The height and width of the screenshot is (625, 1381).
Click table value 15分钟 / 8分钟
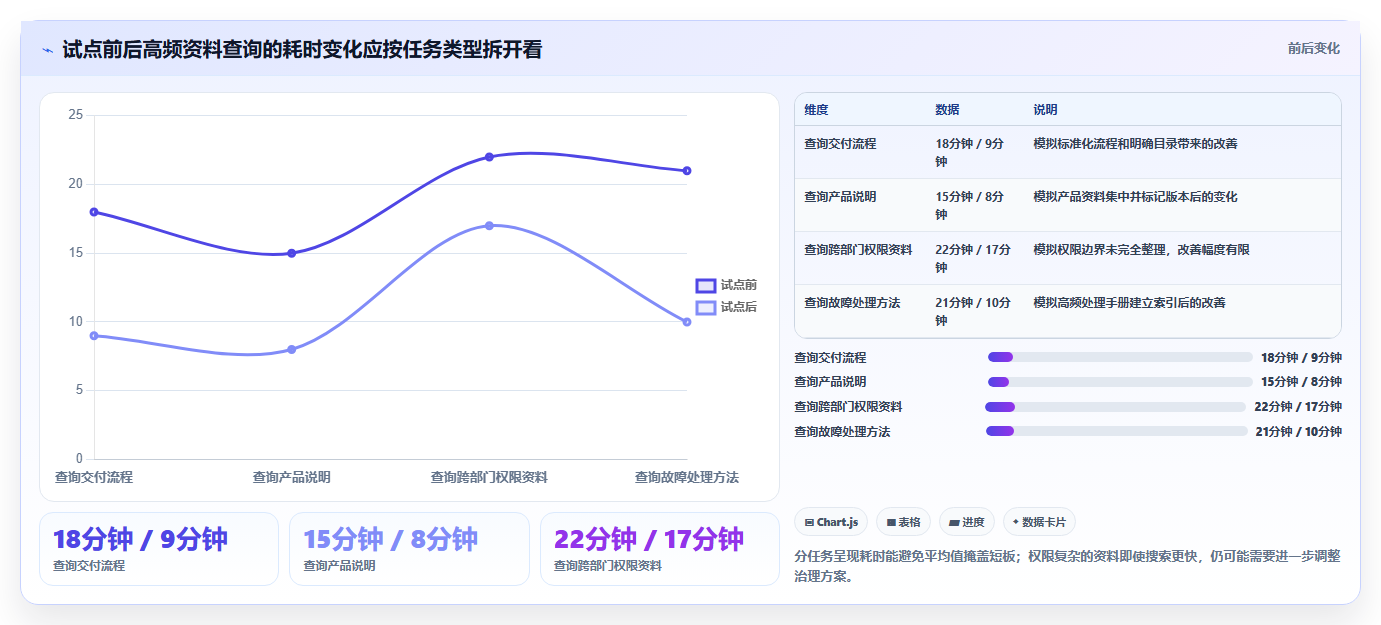click(970, 205)
